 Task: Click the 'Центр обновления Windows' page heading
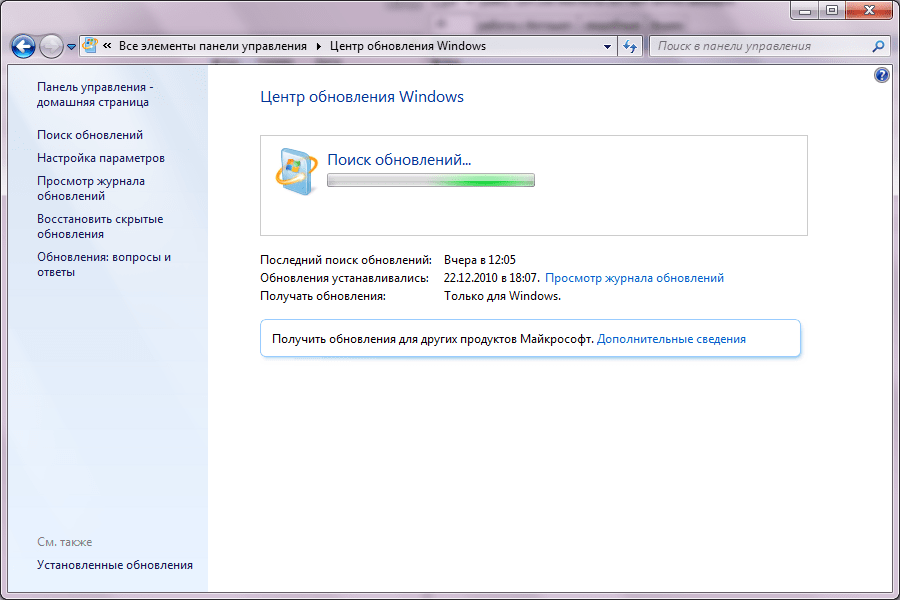pyautogui.click(x=362, y=96)
